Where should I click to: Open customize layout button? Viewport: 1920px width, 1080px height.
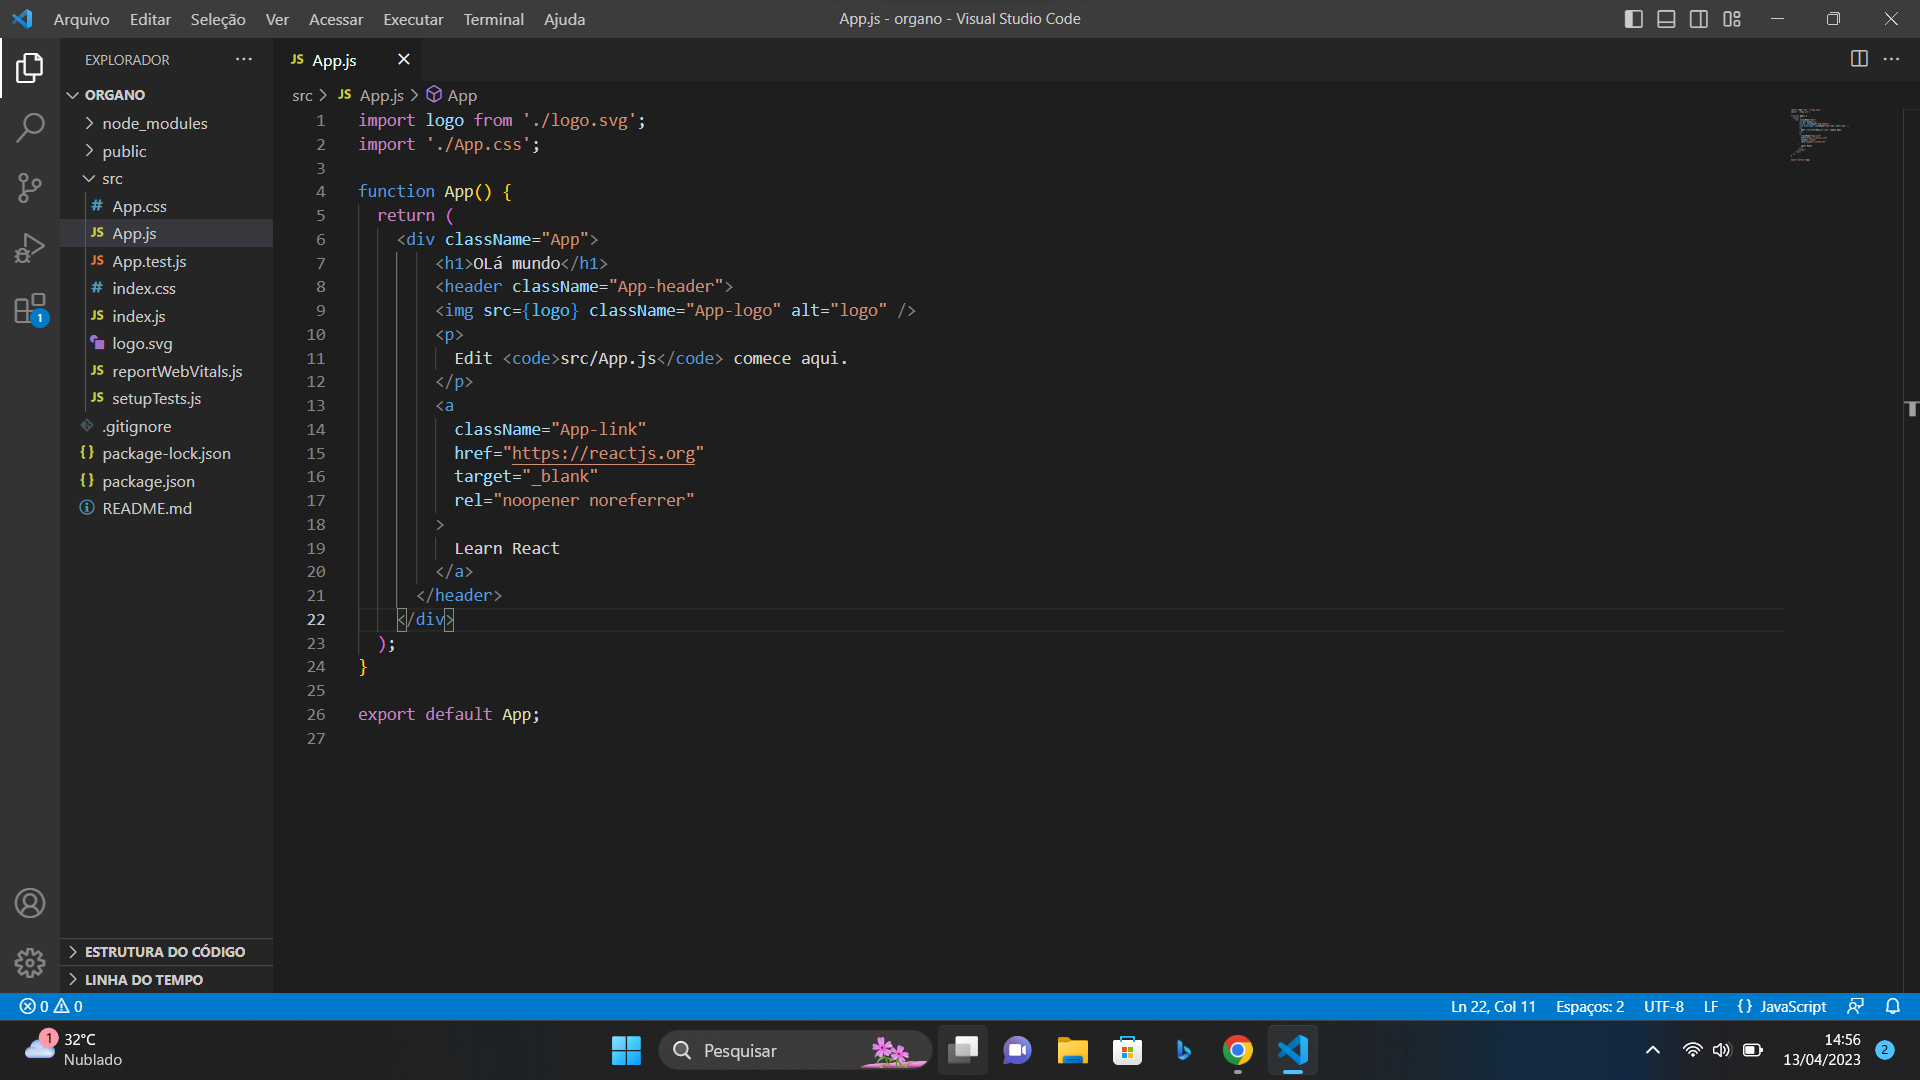tap(1732, 19)
